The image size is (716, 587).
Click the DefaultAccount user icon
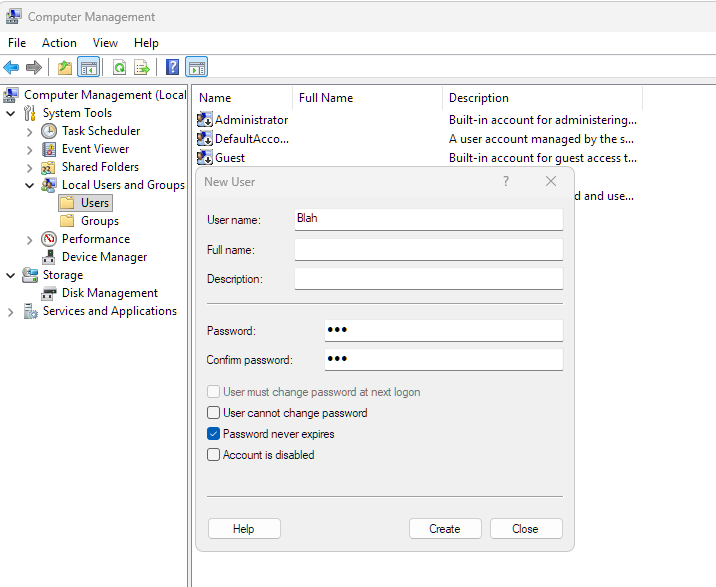pos(205,138)
